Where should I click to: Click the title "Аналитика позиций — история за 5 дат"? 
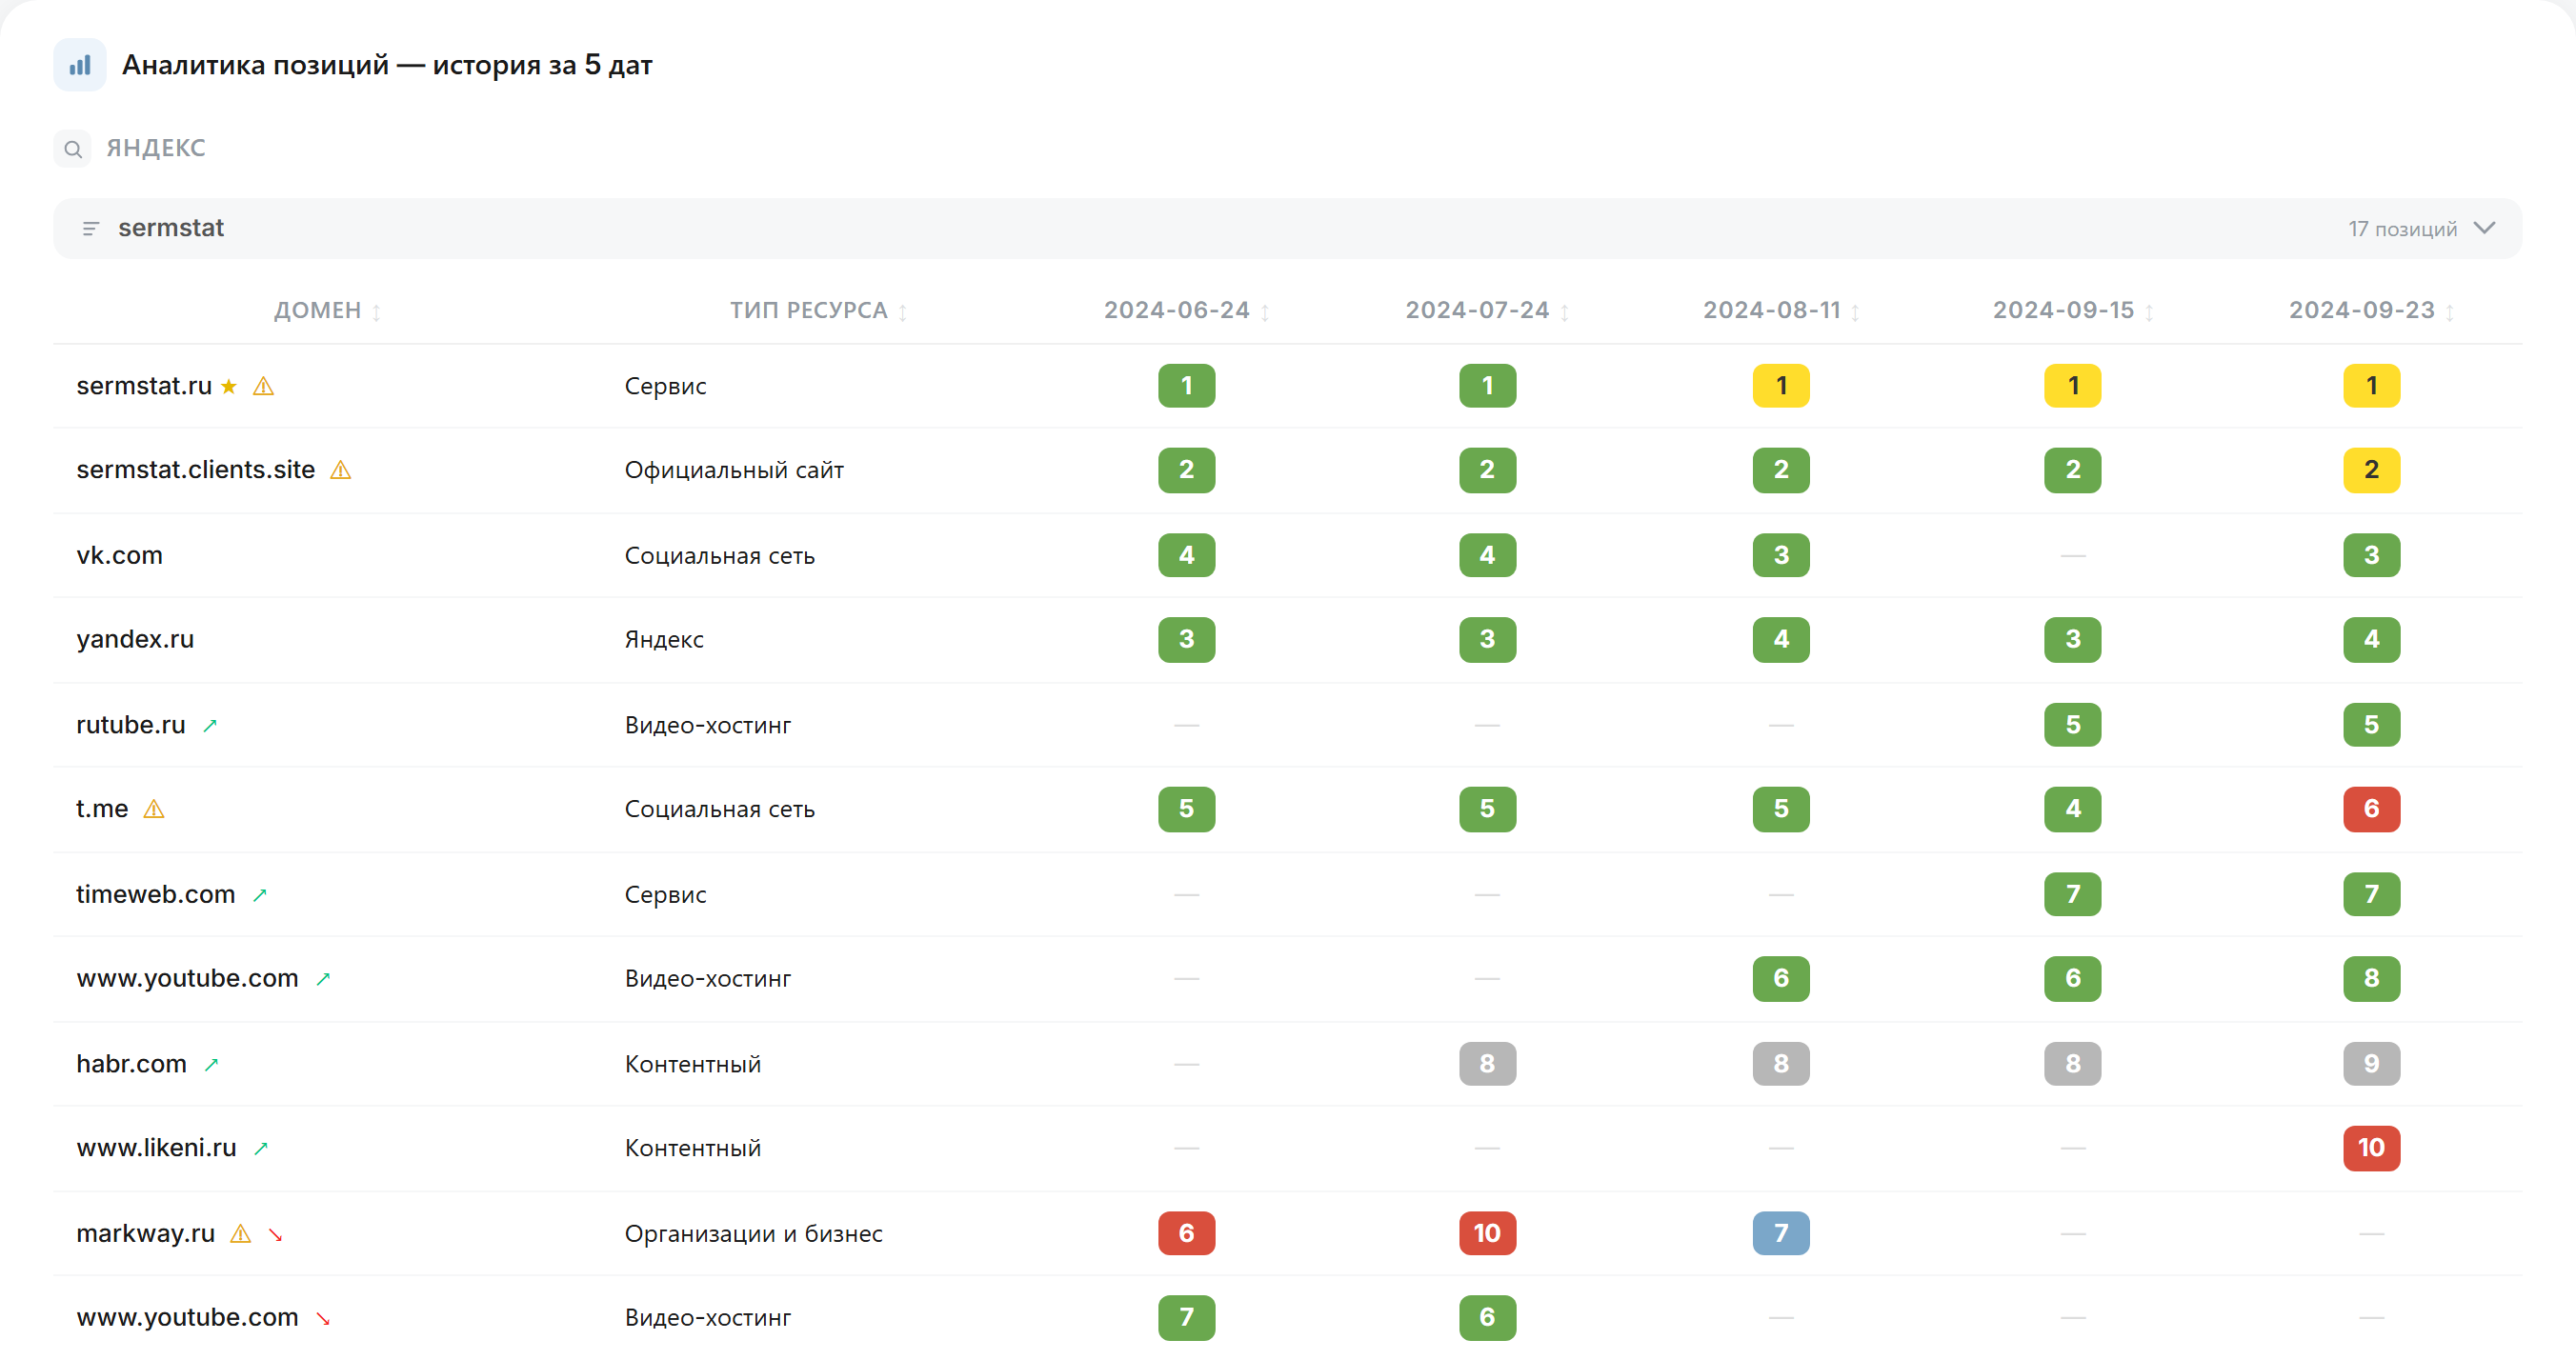[x=387, y=65]
